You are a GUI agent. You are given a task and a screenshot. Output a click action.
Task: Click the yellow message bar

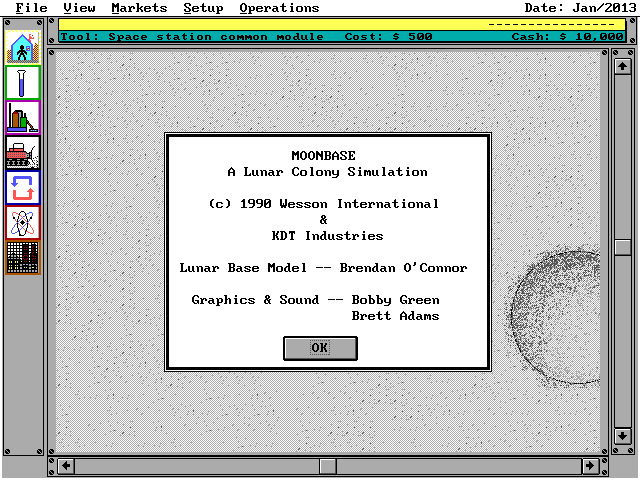pyautogui.click(x=342, y=24)
